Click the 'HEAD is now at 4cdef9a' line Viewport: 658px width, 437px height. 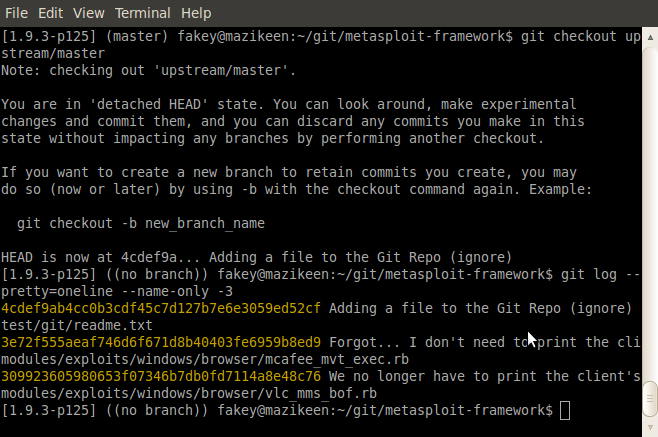(x=256, y=257)
